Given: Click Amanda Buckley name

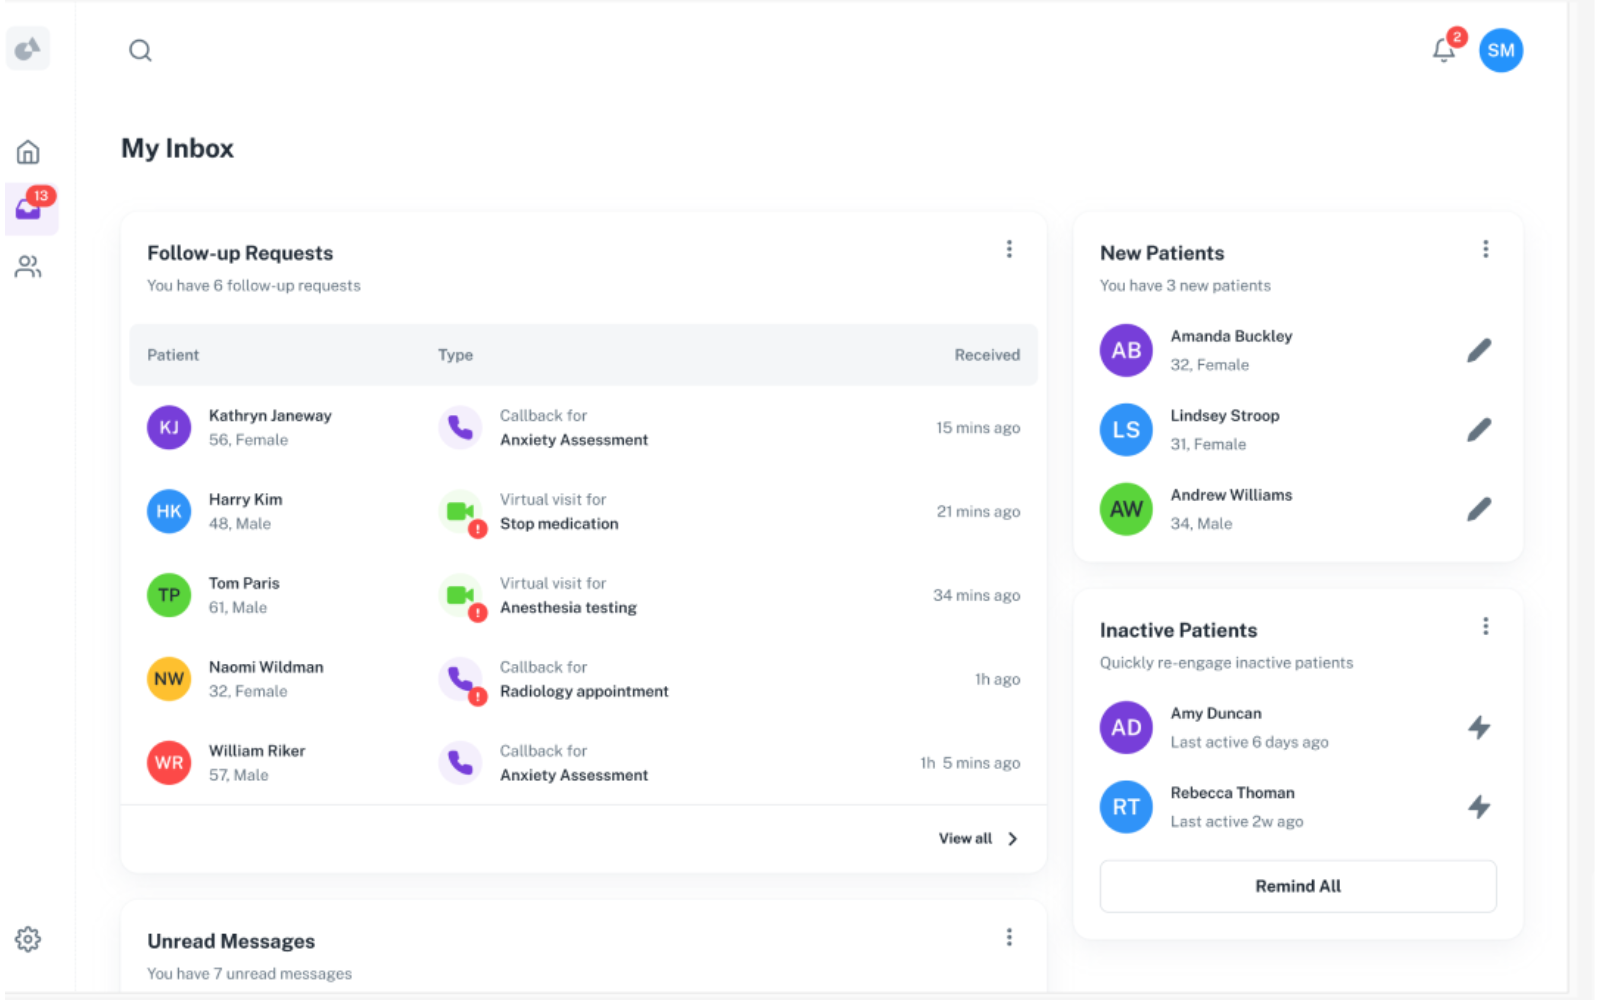Looking at the screenshot, I should tap(1231, 336).
